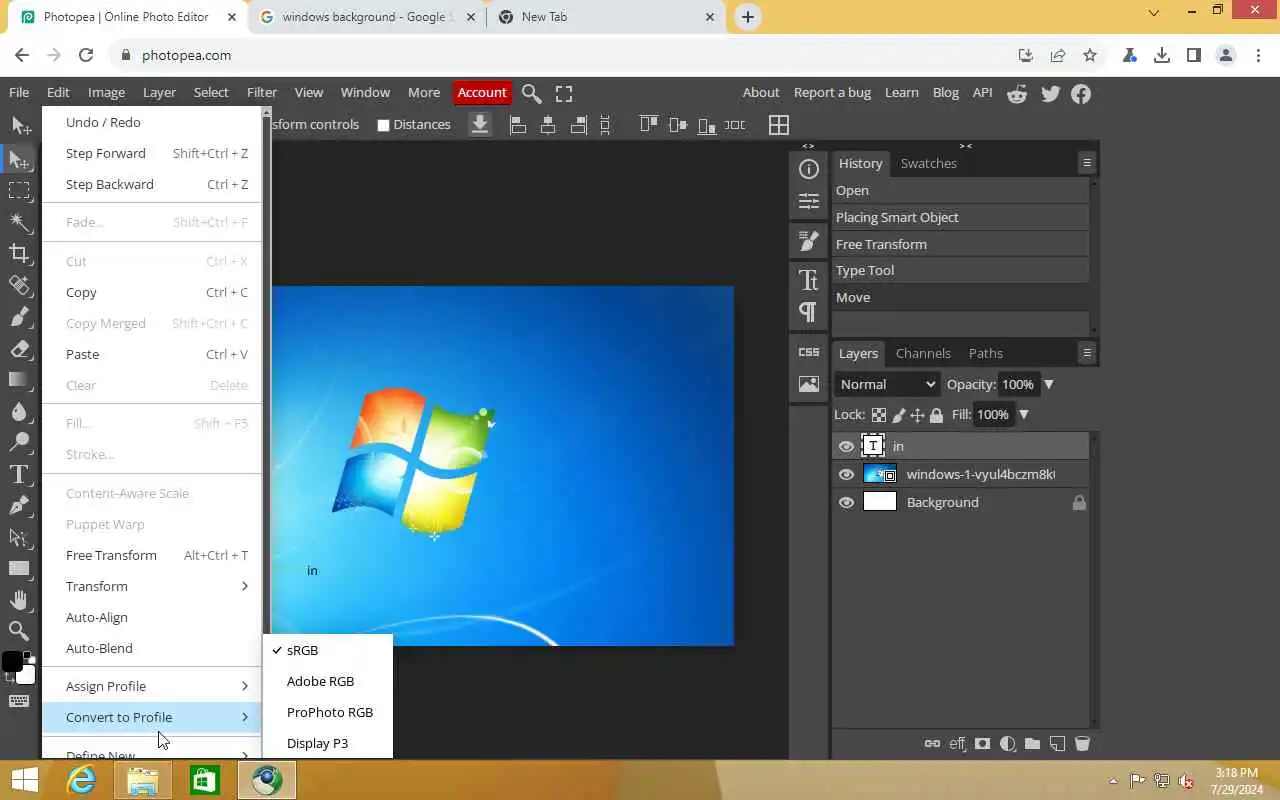
Task: Open the Opacity slider dropdown arrow
Action: (x=1049, y=384)
